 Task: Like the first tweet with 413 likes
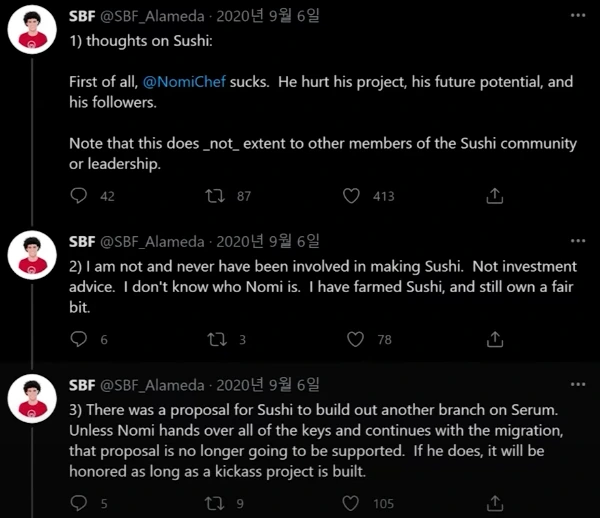(351, 197)
